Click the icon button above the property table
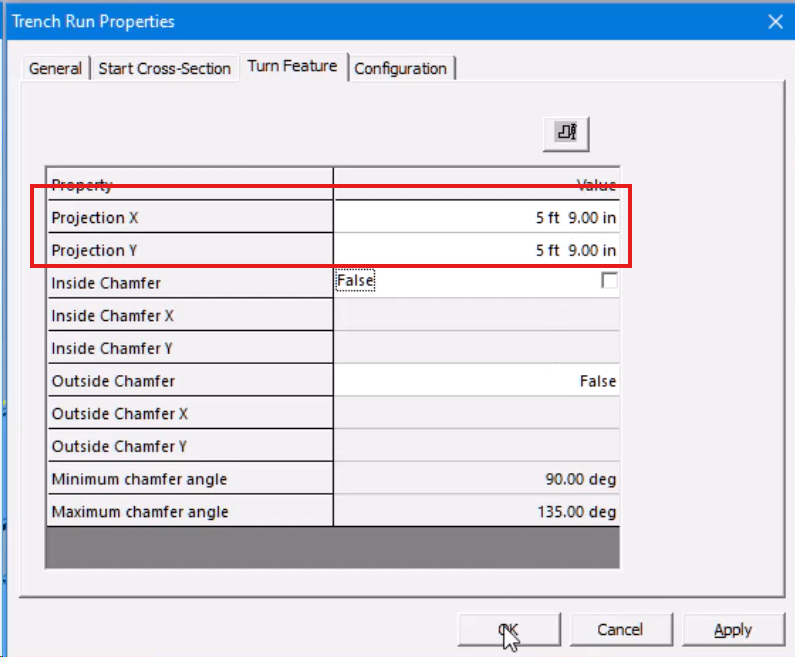The image size is (795, 657). [566, 133]
